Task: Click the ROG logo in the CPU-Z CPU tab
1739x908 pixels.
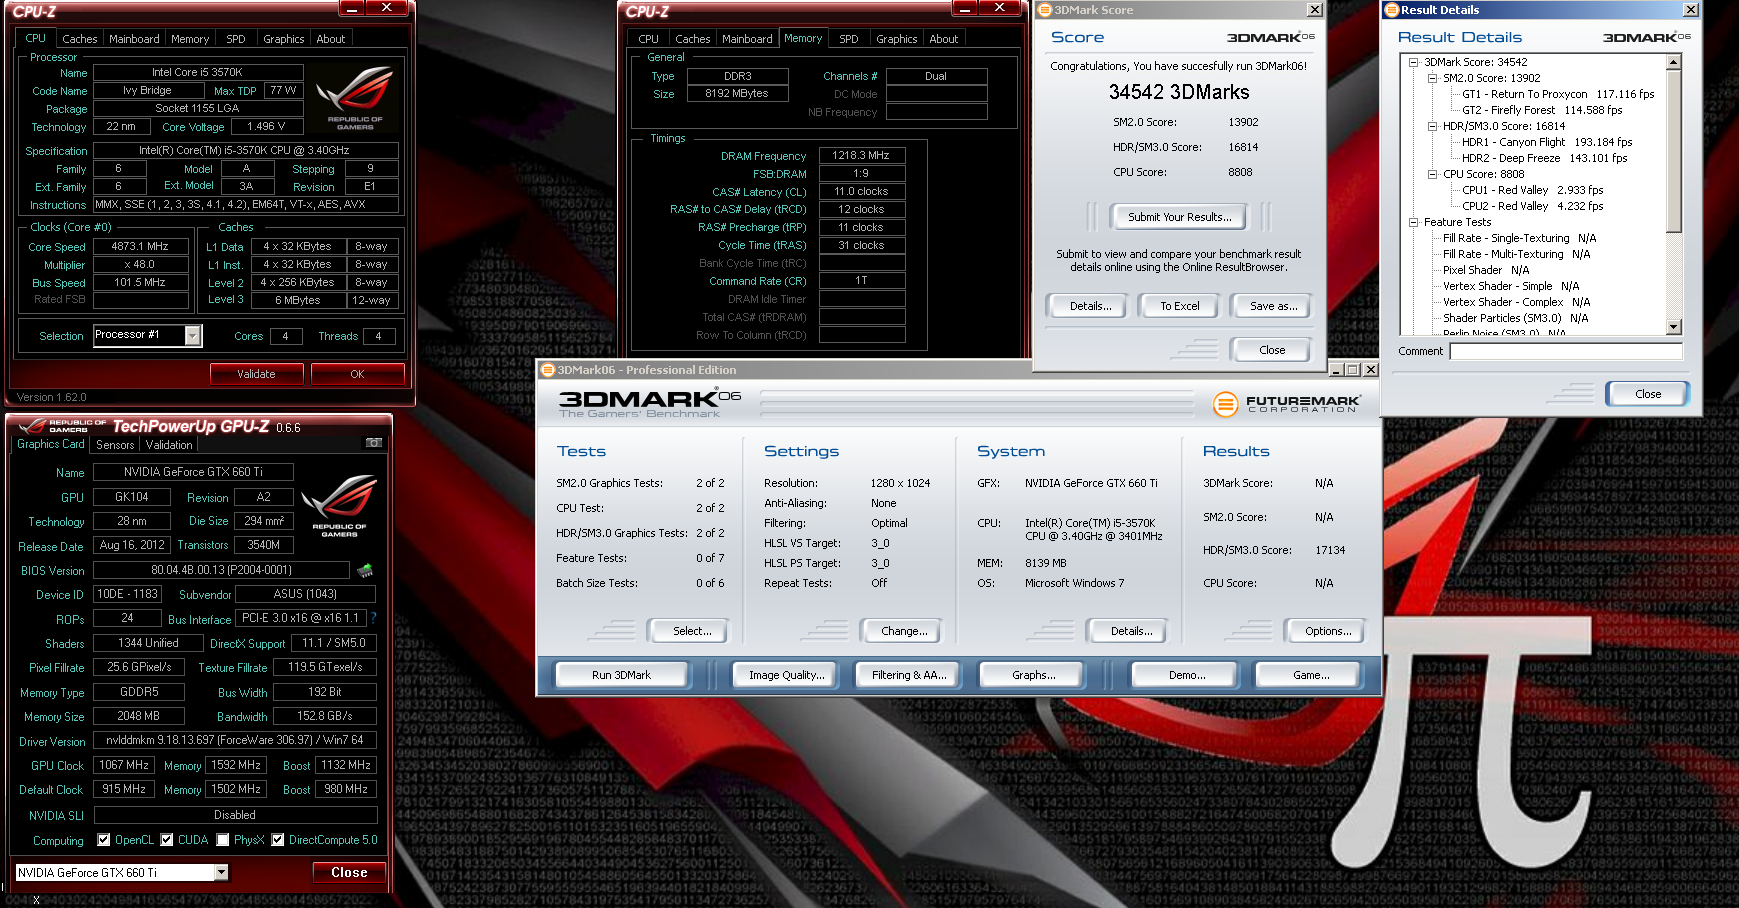Action: 355,98
